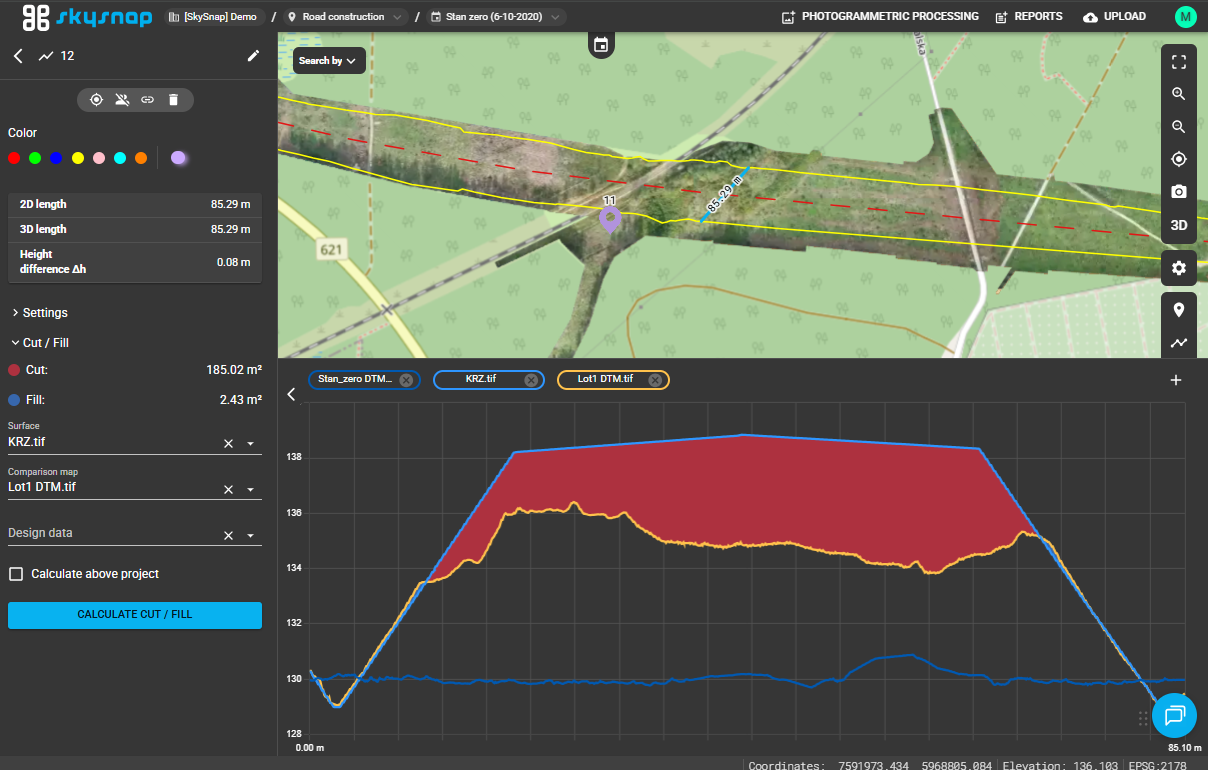The height and width of the screenshot is (770, 1208).
Task: Copy link using the chain icon
Action: 147,99
